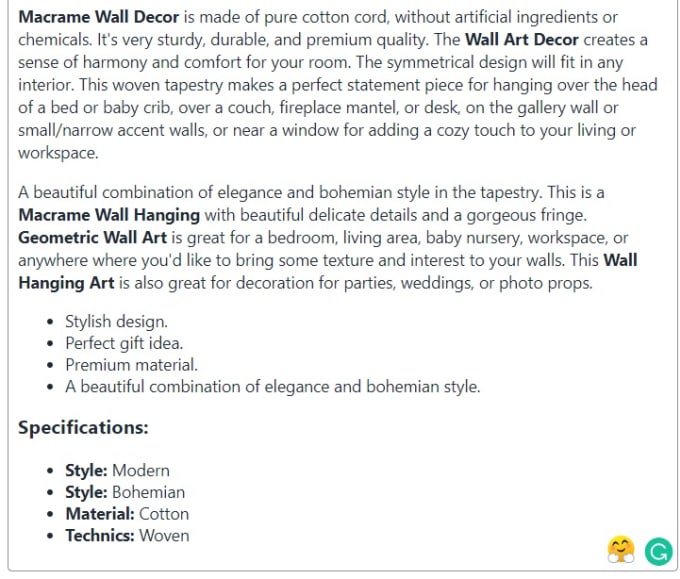Click the Material: Cotton specification line
680x579 pixels.
127,514
